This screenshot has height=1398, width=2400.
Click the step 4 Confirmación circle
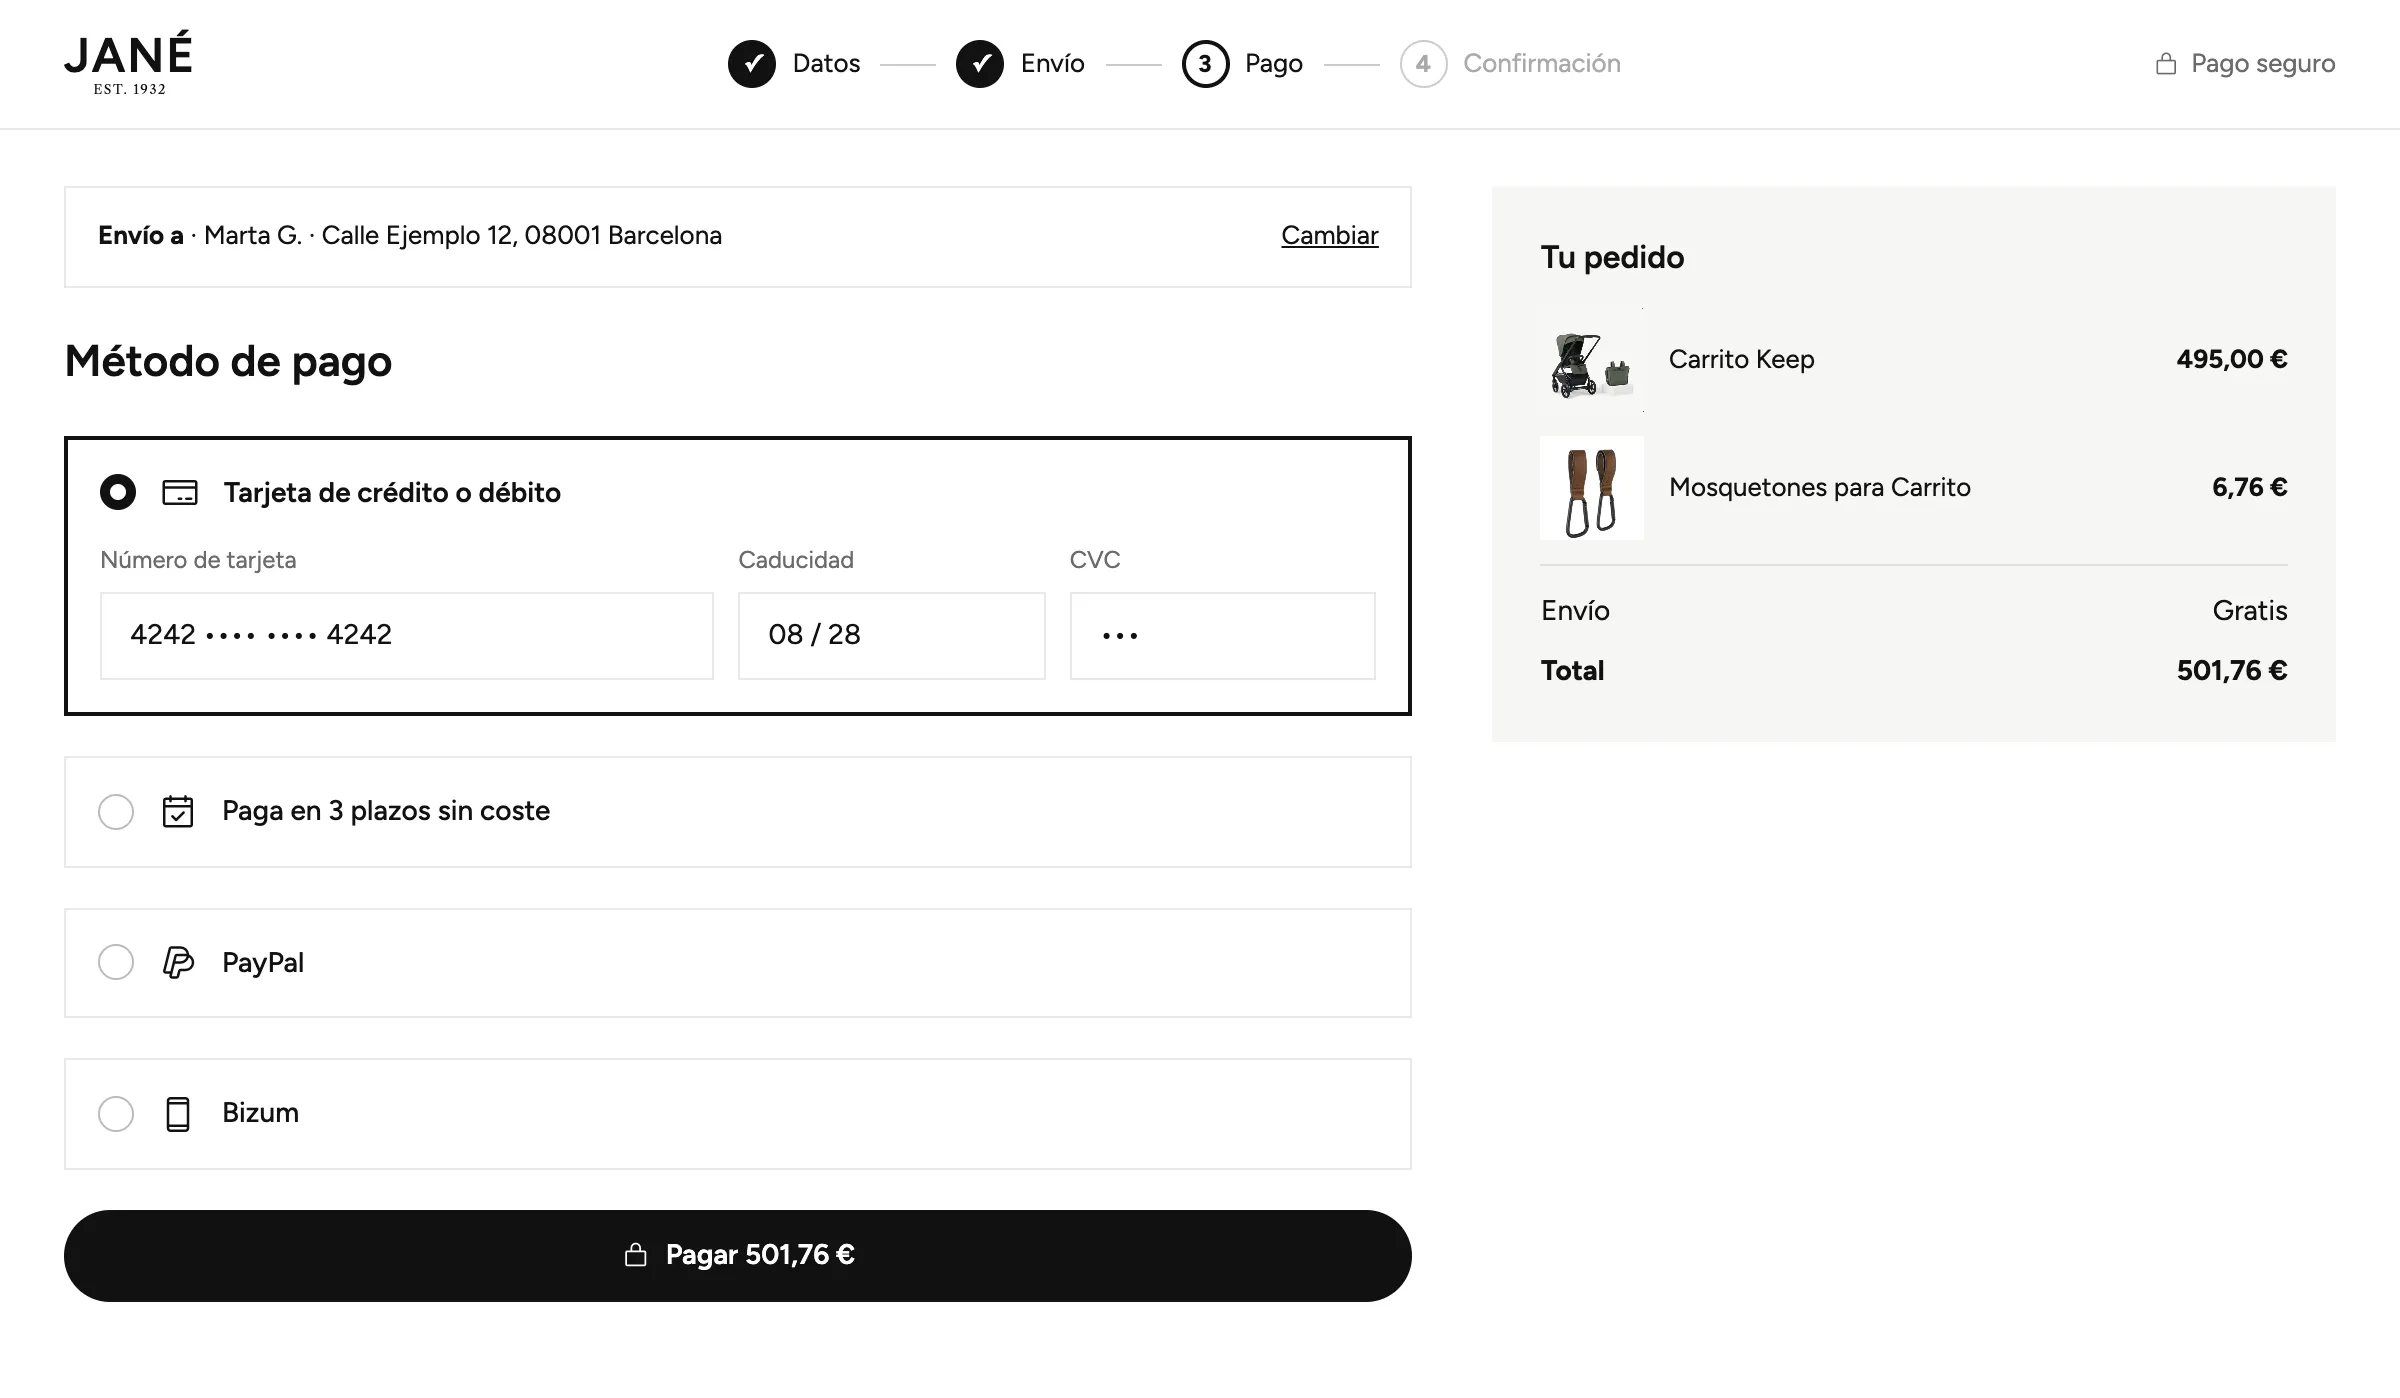coord(1423,64)
